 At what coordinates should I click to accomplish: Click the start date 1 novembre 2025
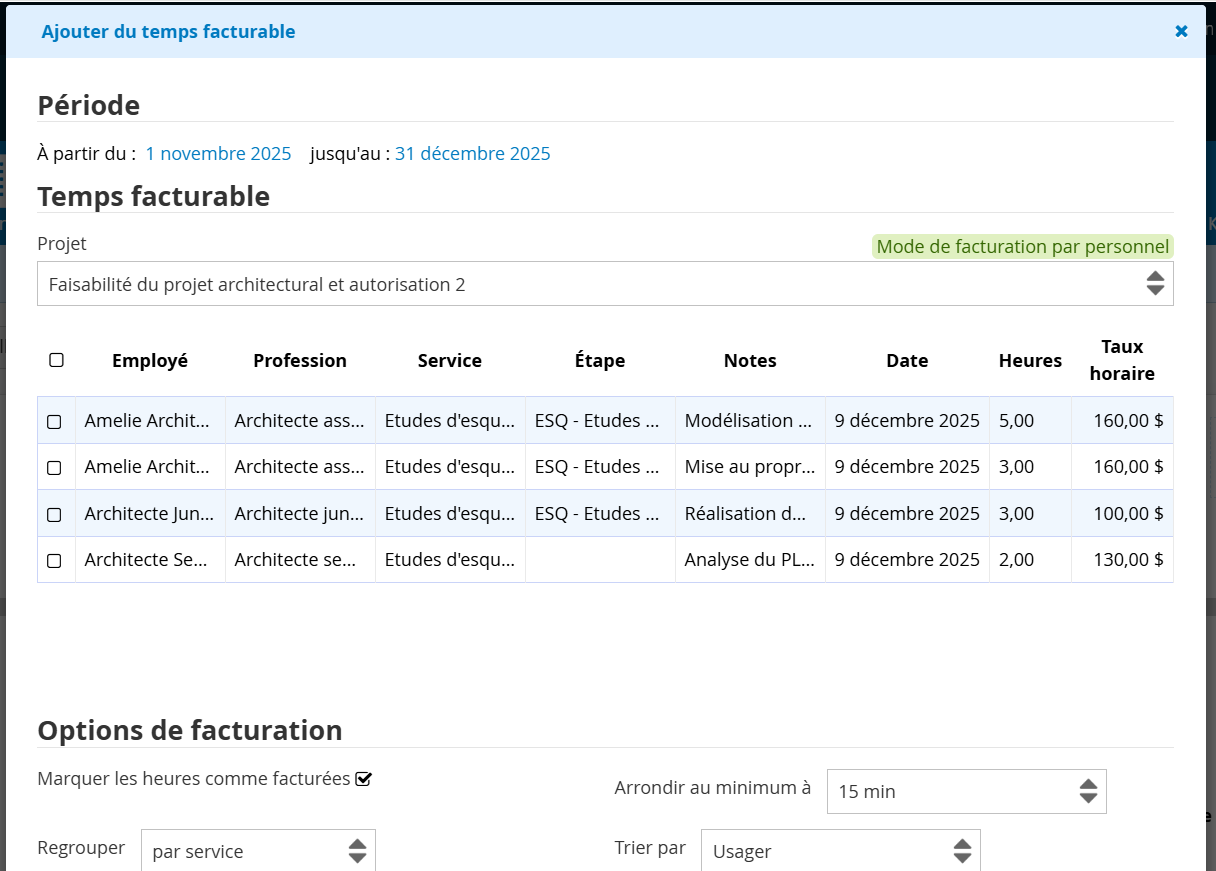click(218, 154)
